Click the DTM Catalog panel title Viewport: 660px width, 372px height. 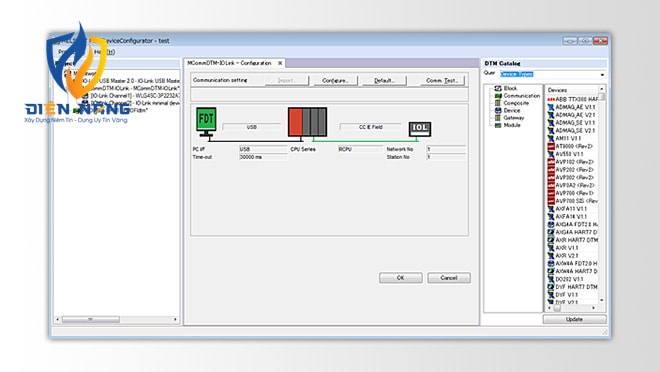[x=503, y=64]
